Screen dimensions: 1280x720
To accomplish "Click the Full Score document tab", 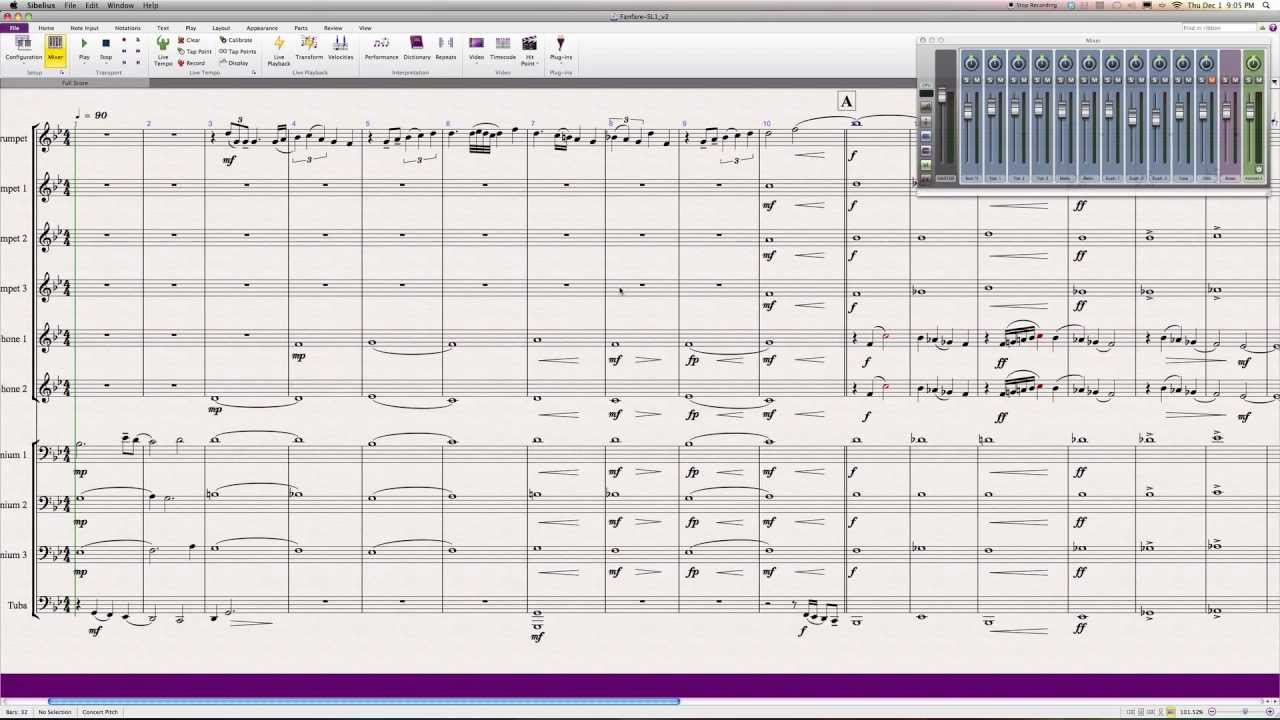I will (75, 83).
